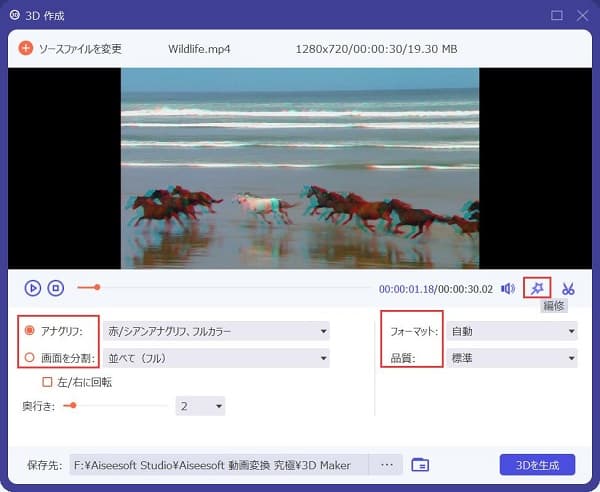Click the ソースファイルを変更 label
This screenshot has width=600, height=492.
point(80,49)
